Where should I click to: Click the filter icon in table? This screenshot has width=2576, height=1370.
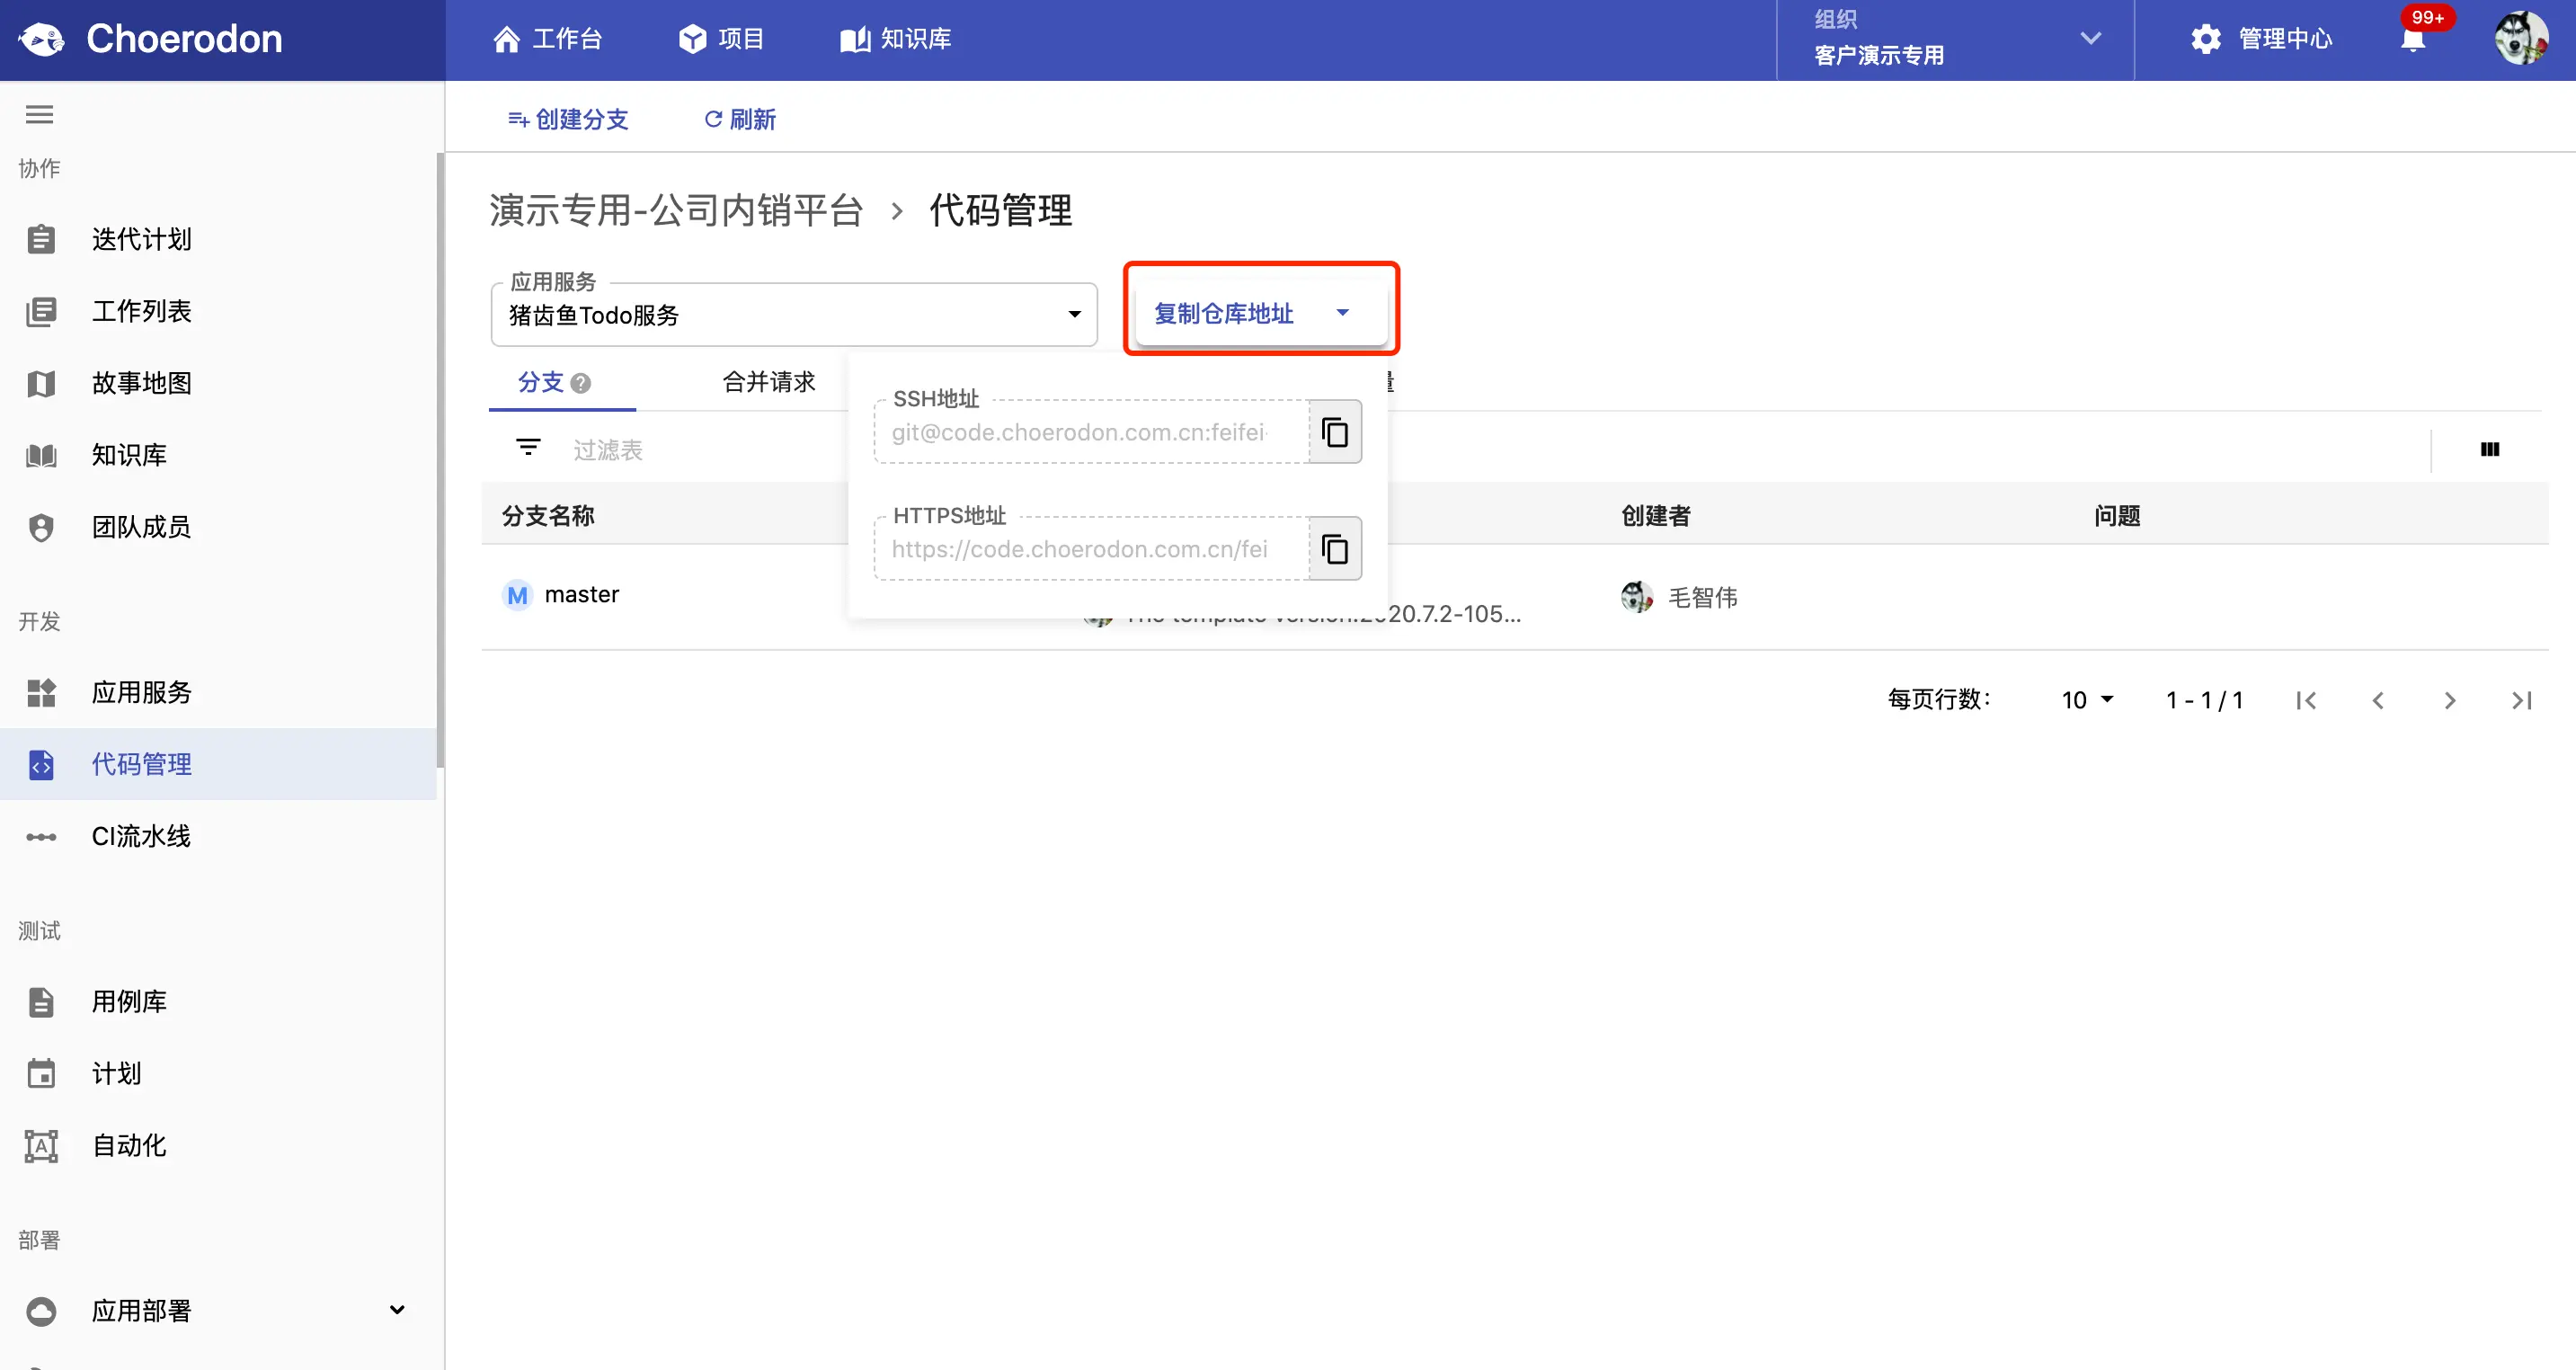(x=528, y=447)
